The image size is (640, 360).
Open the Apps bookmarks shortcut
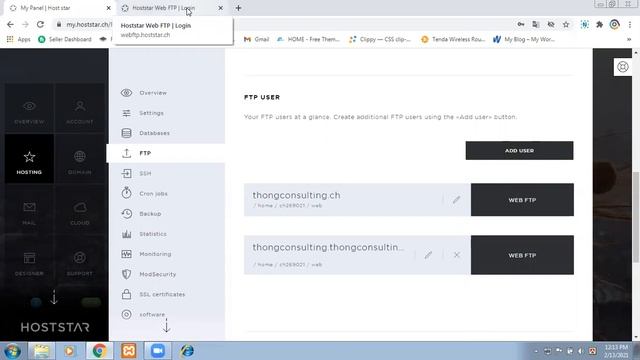point(18,39)
